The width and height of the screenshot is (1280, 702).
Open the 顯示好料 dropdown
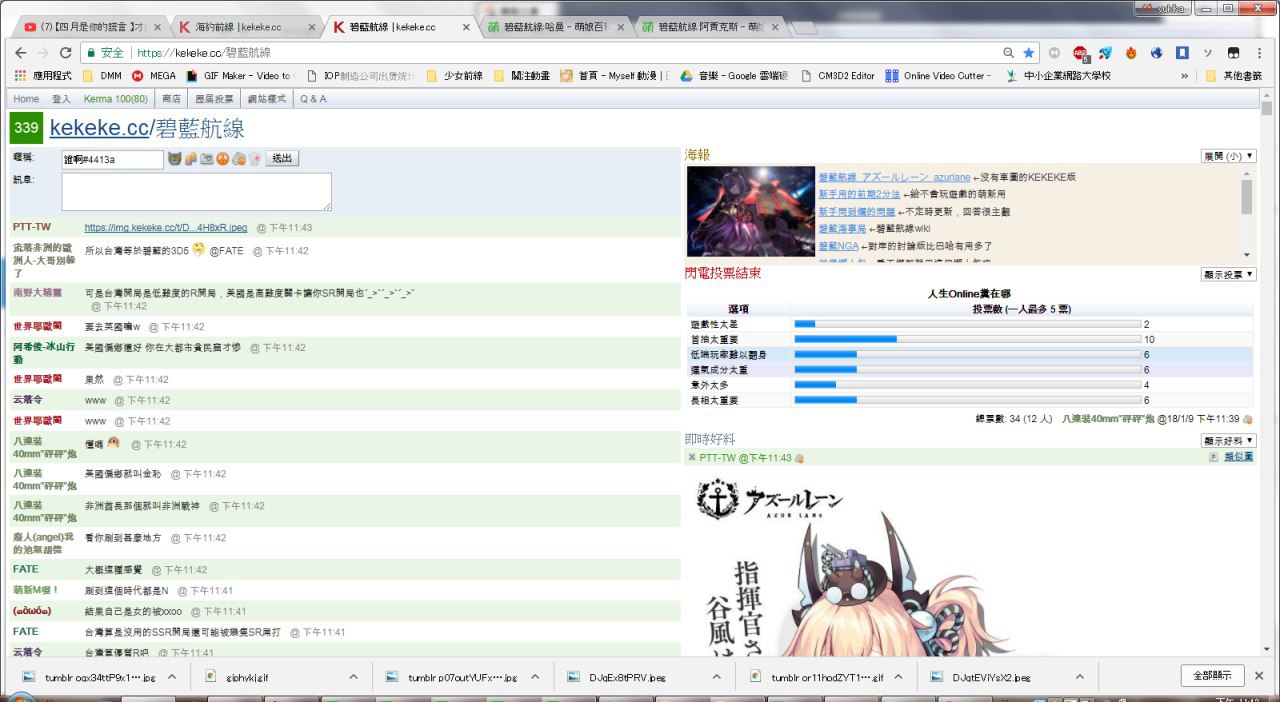point(1228,440)
